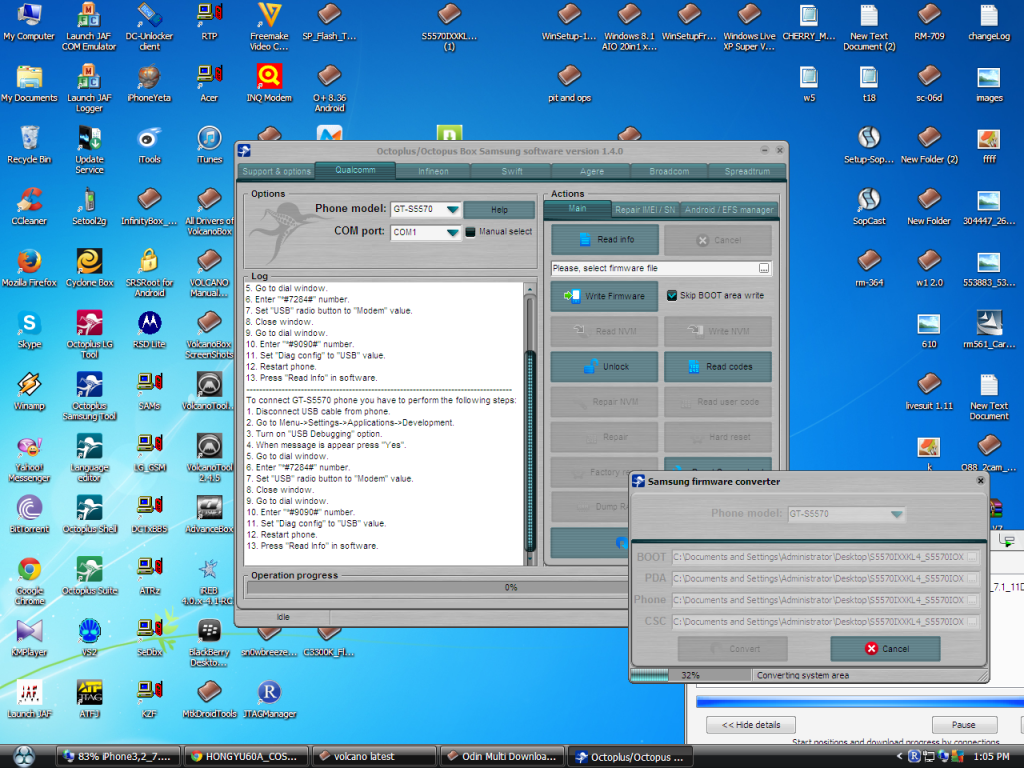The height and width of the screenshot is (768, 1024).
Task: Open Phone model dropdown in firmware converter
Action: tap(897, 514)
